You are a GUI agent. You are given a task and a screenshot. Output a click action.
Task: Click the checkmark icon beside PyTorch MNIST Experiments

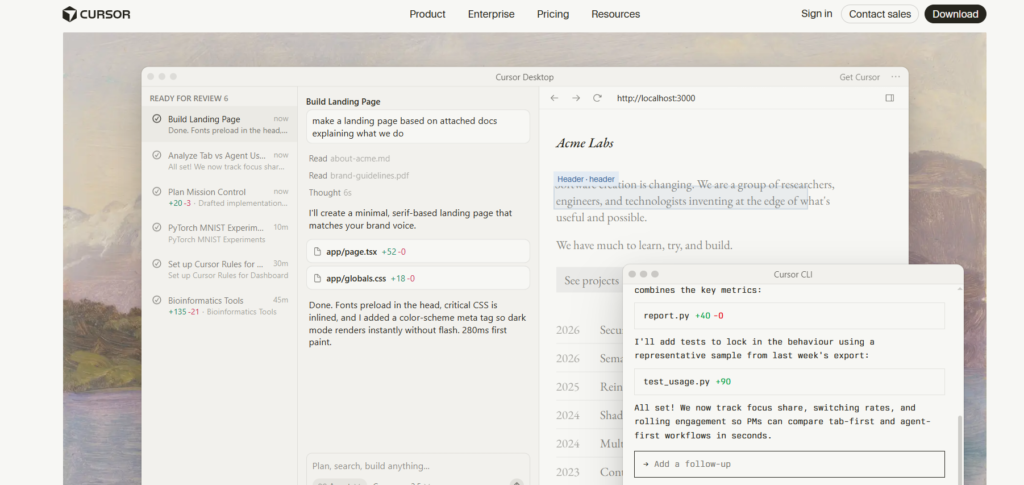click(157, 227)
